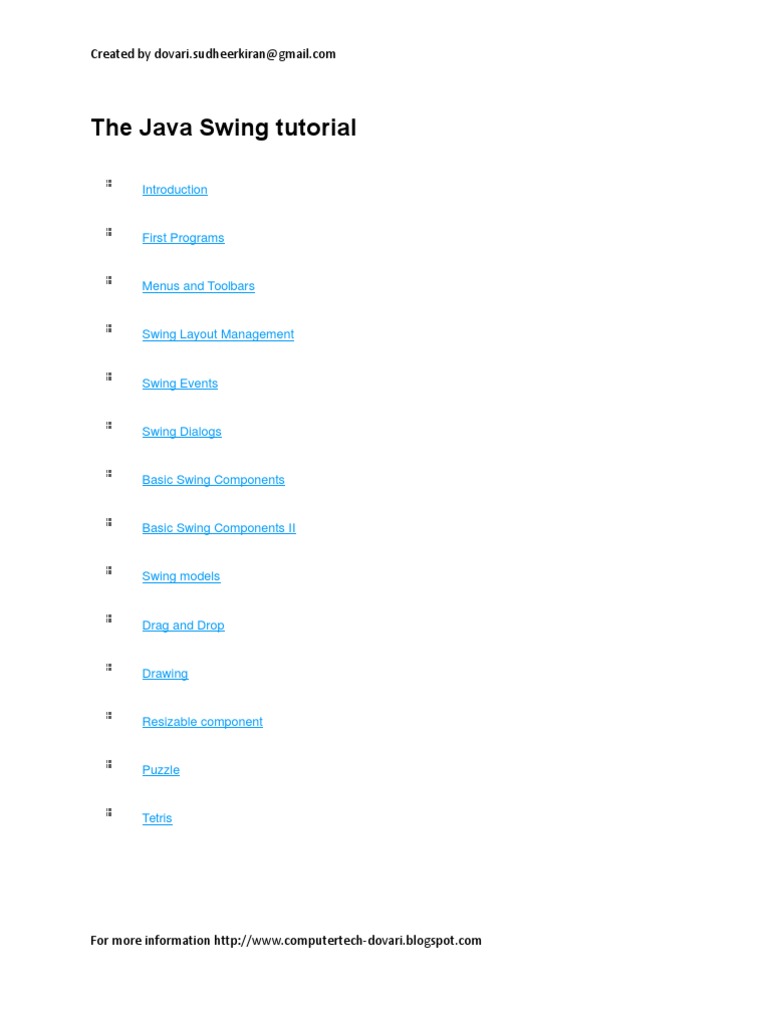Click the Drawing chapter link
This screenshot has height=1024, width=768.
(165, 674)
